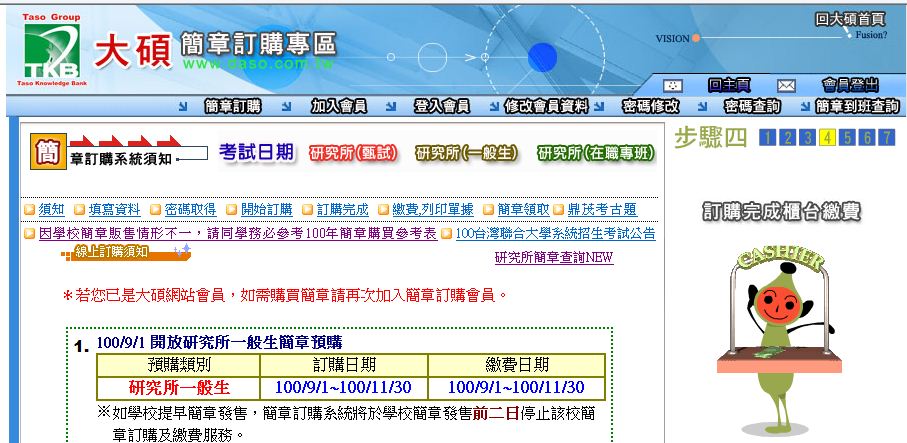Select the 研究所(甄試) tab
Image resolution: width=907 pixels, height=443 pixels.
pos(353,153)
